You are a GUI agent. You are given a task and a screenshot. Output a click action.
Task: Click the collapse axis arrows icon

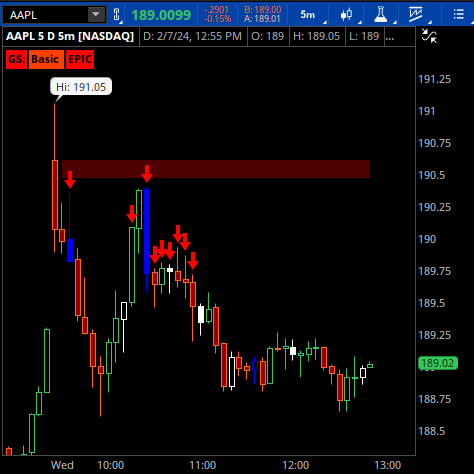click(x=429, y=36)
